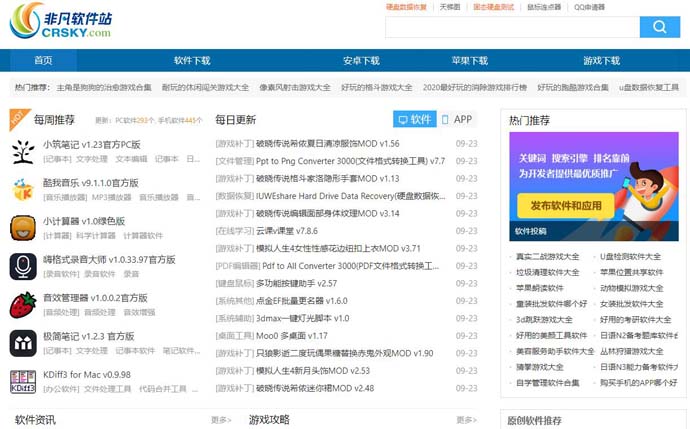This screenshot has height=429, width=690.
Task: Open KDiff3 for Mac v0.9.98 title
Action: (87, 374)
